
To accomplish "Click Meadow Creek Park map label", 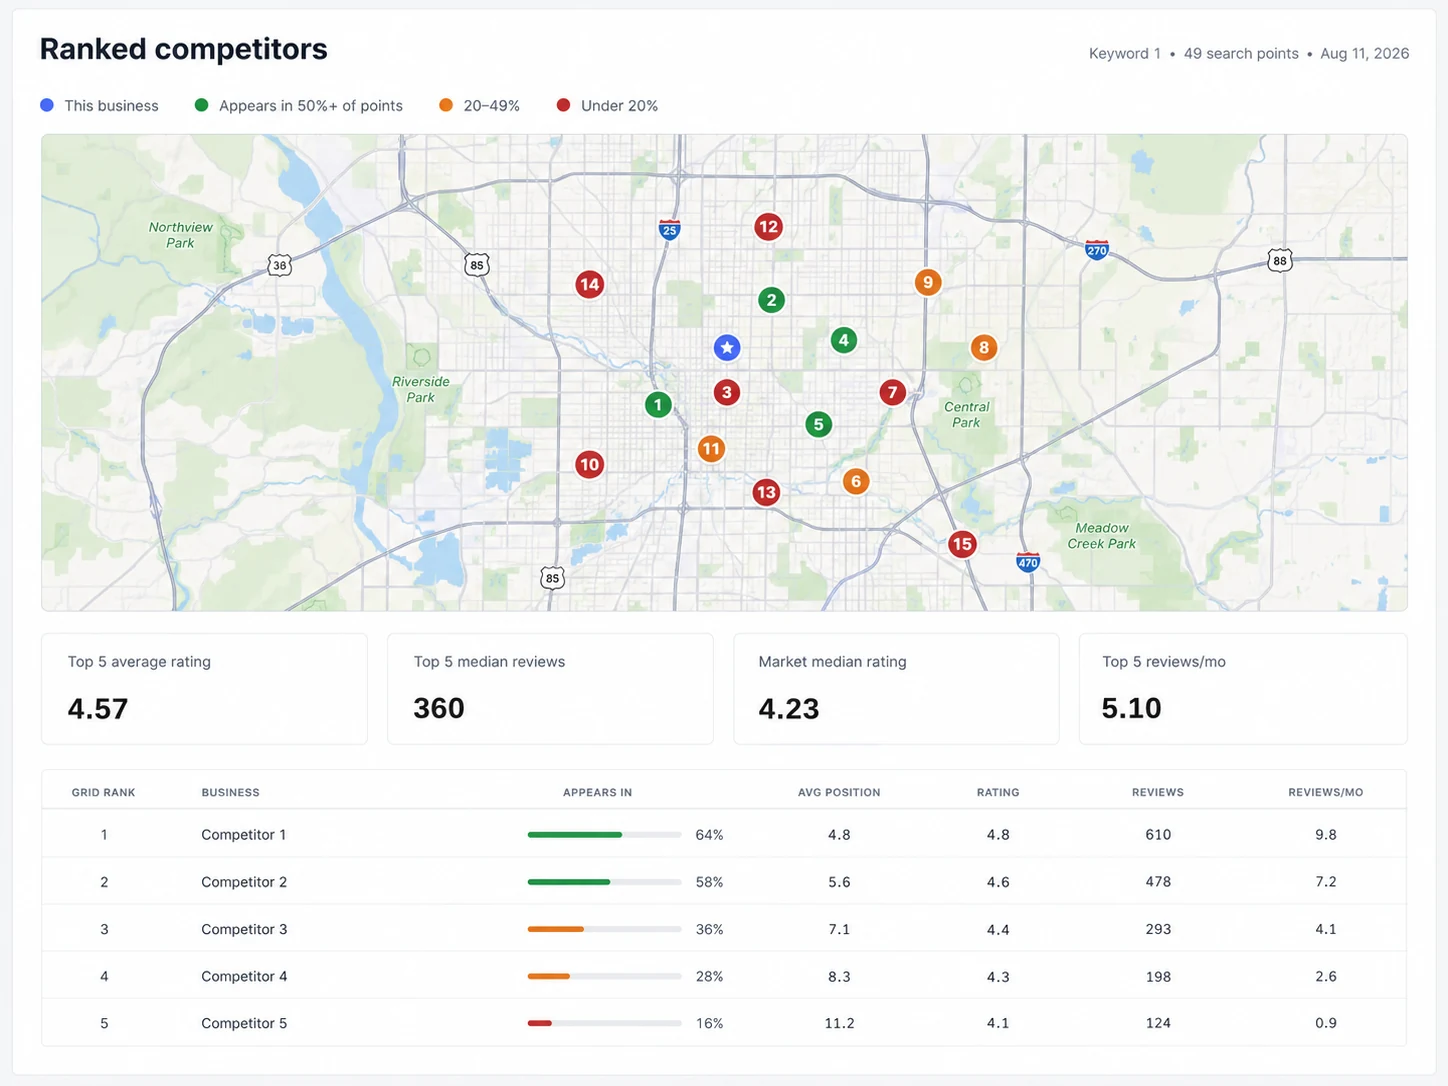I will click(1102, 536).
